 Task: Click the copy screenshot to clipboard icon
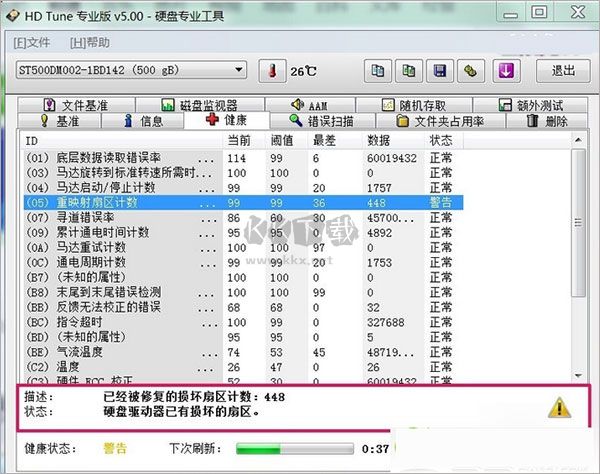coord(409,71)
